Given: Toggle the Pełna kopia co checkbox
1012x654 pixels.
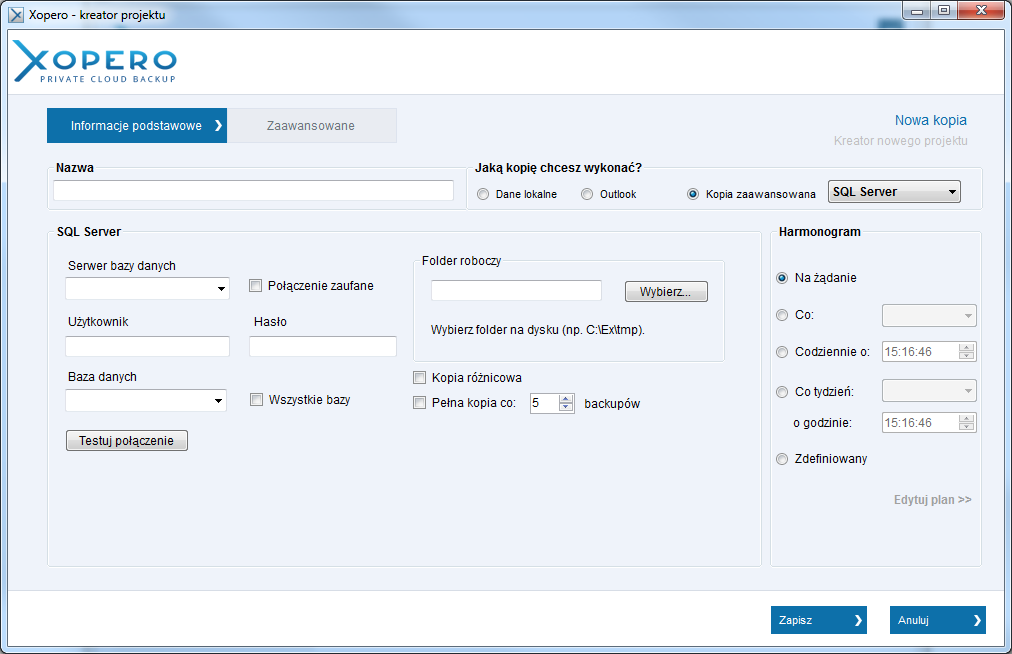Looking at the screenshot, I should click(420, 403).
